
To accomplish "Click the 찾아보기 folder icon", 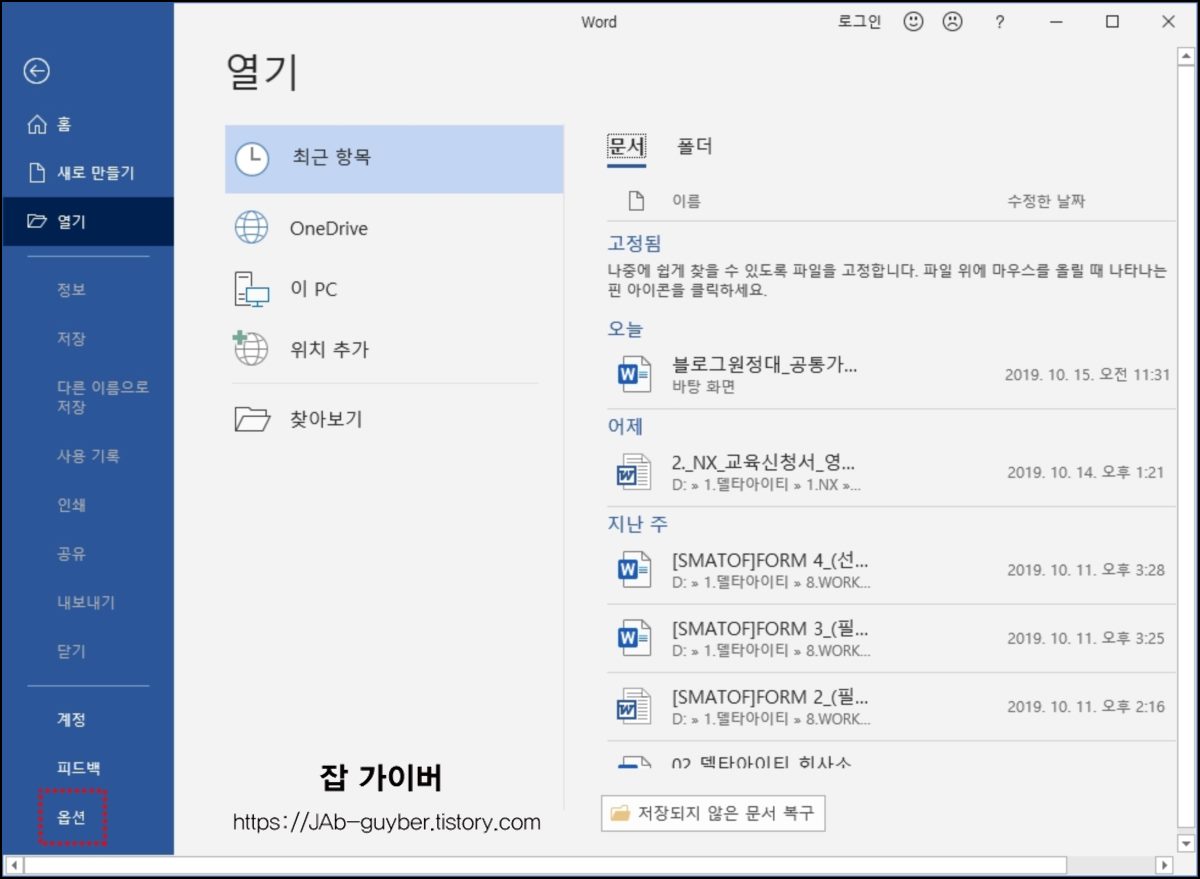I will click(252, 419).
